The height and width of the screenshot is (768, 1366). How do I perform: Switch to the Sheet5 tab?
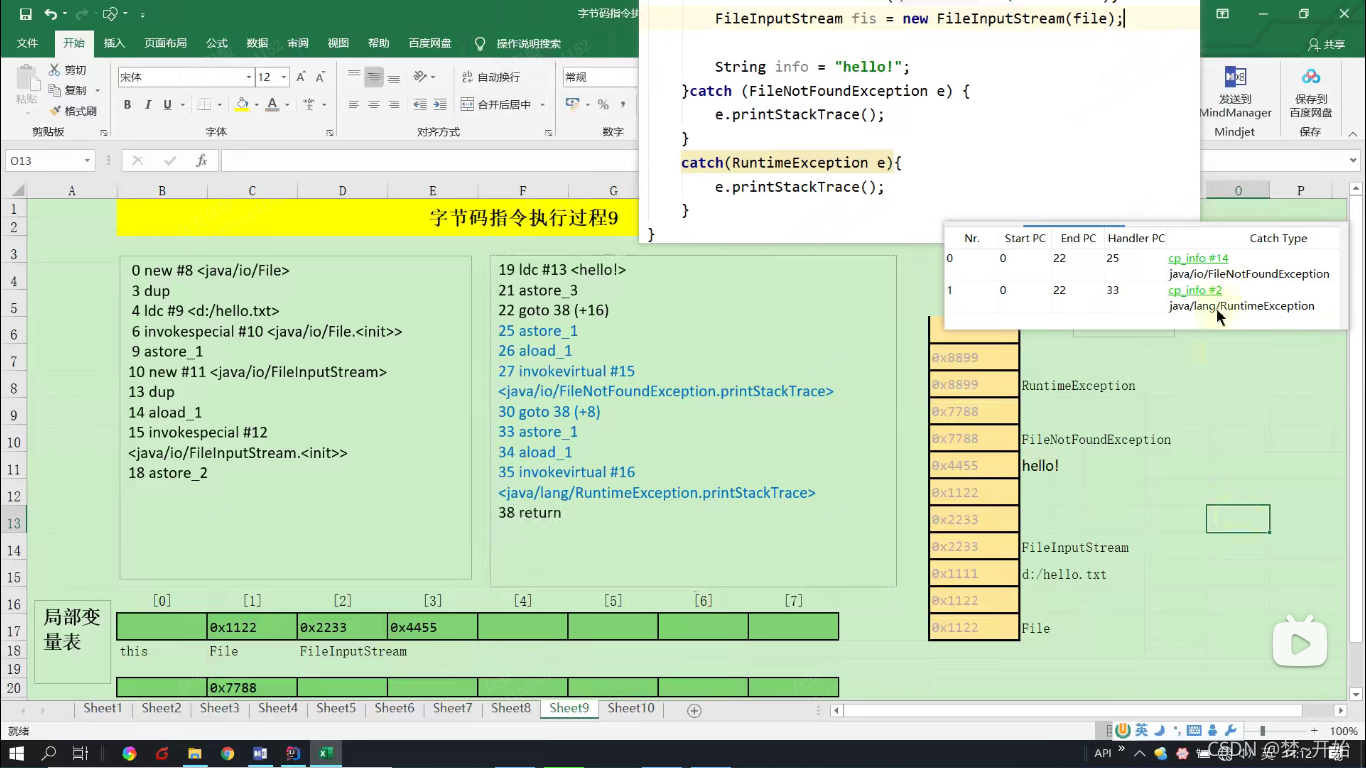(336, 708)
